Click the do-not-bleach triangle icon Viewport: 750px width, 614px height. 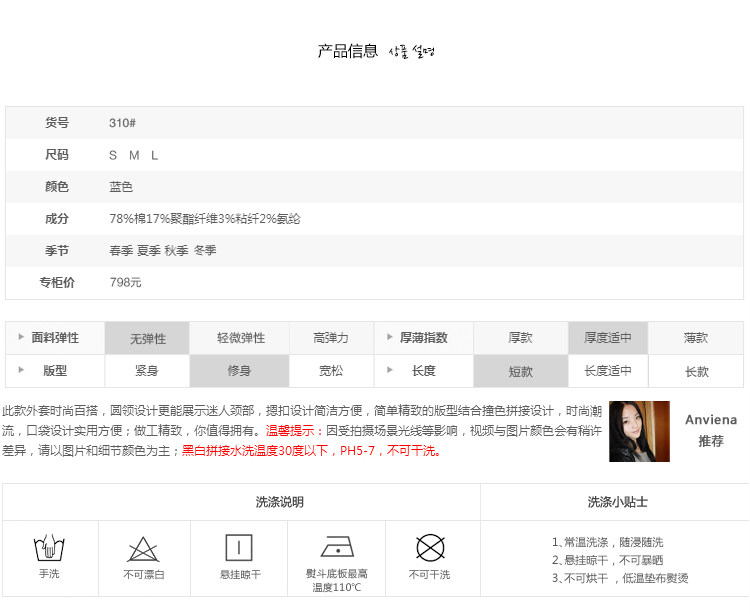tap(143, 549)
